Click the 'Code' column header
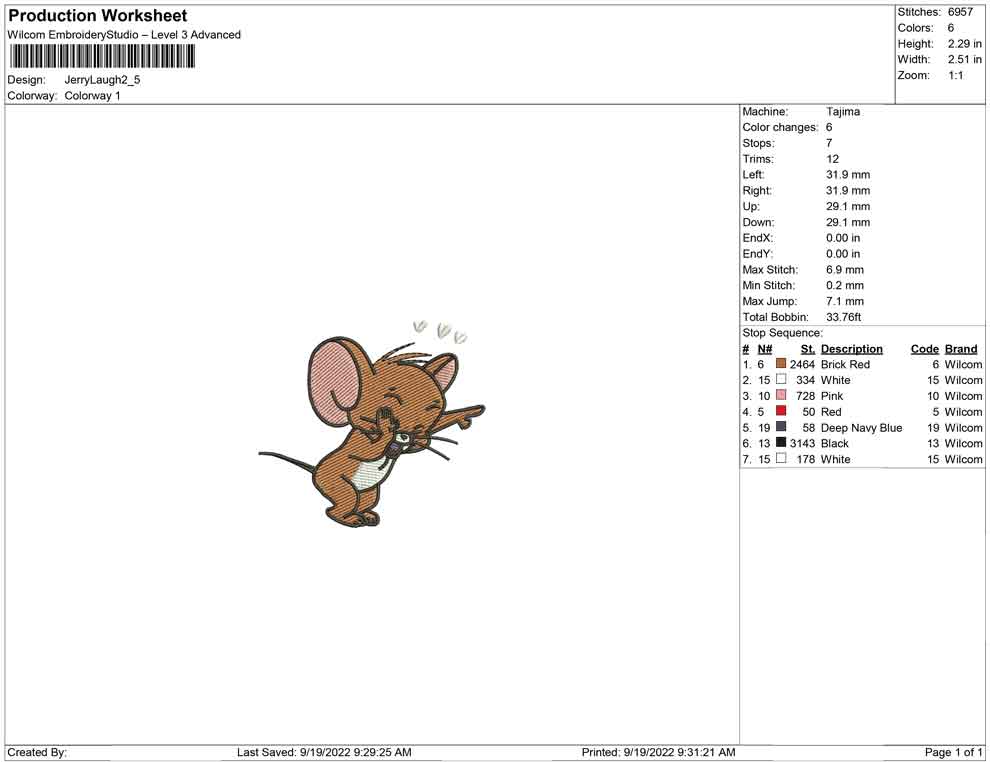 pyautogui.click(x=925, y=349)
